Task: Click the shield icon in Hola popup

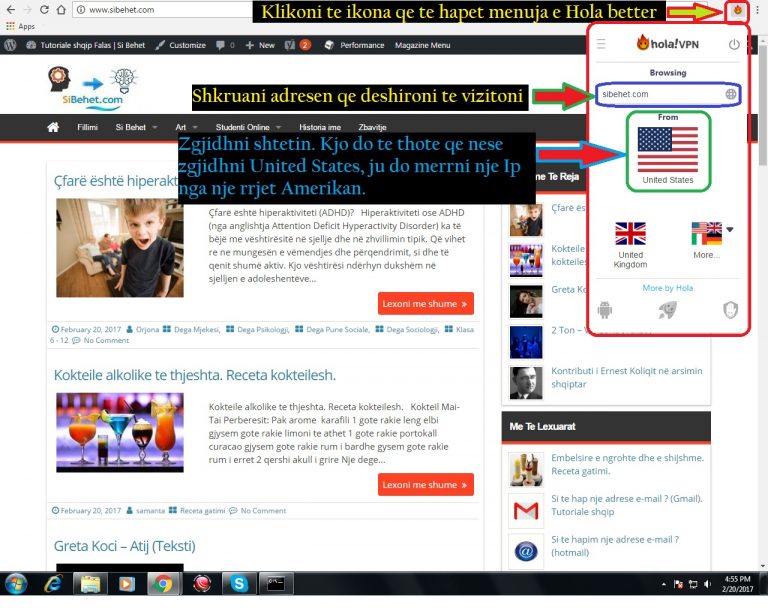Action: pos(730,310)
